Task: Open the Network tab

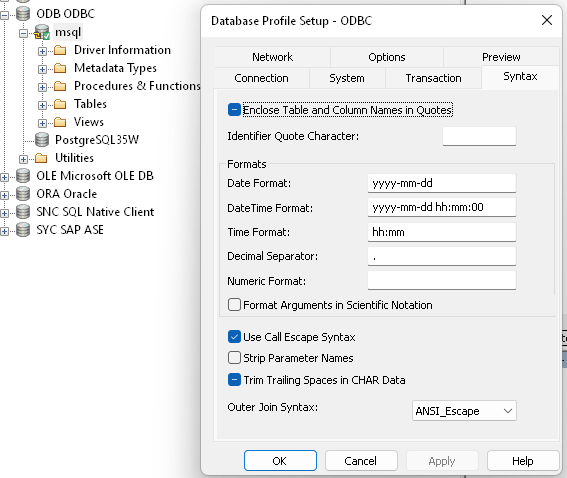Action: tap(272, 57)
